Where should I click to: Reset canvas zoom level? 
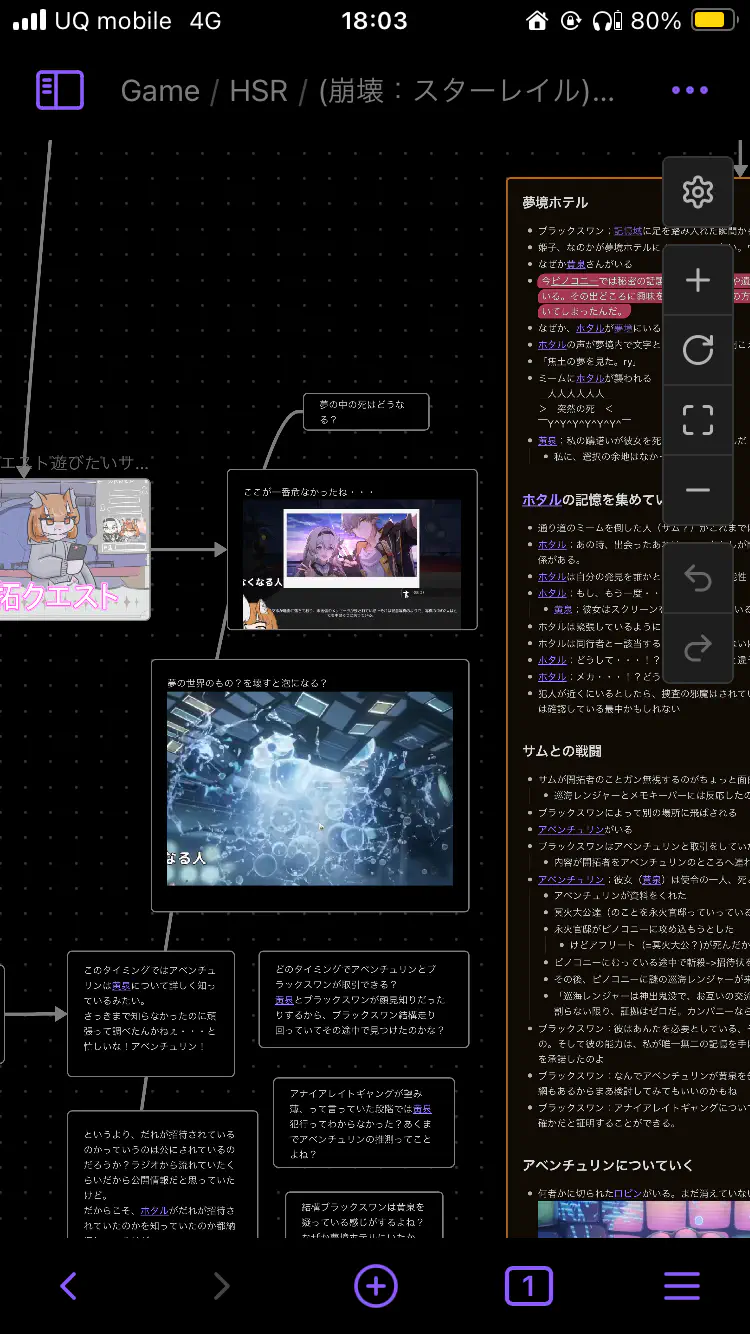click(x=697, y=350)
